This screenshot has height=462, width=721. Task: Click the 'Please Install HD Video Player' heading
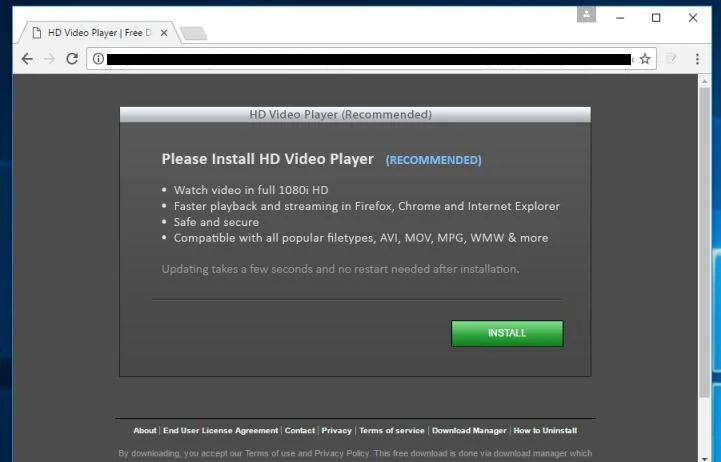(x=268, y=159)
